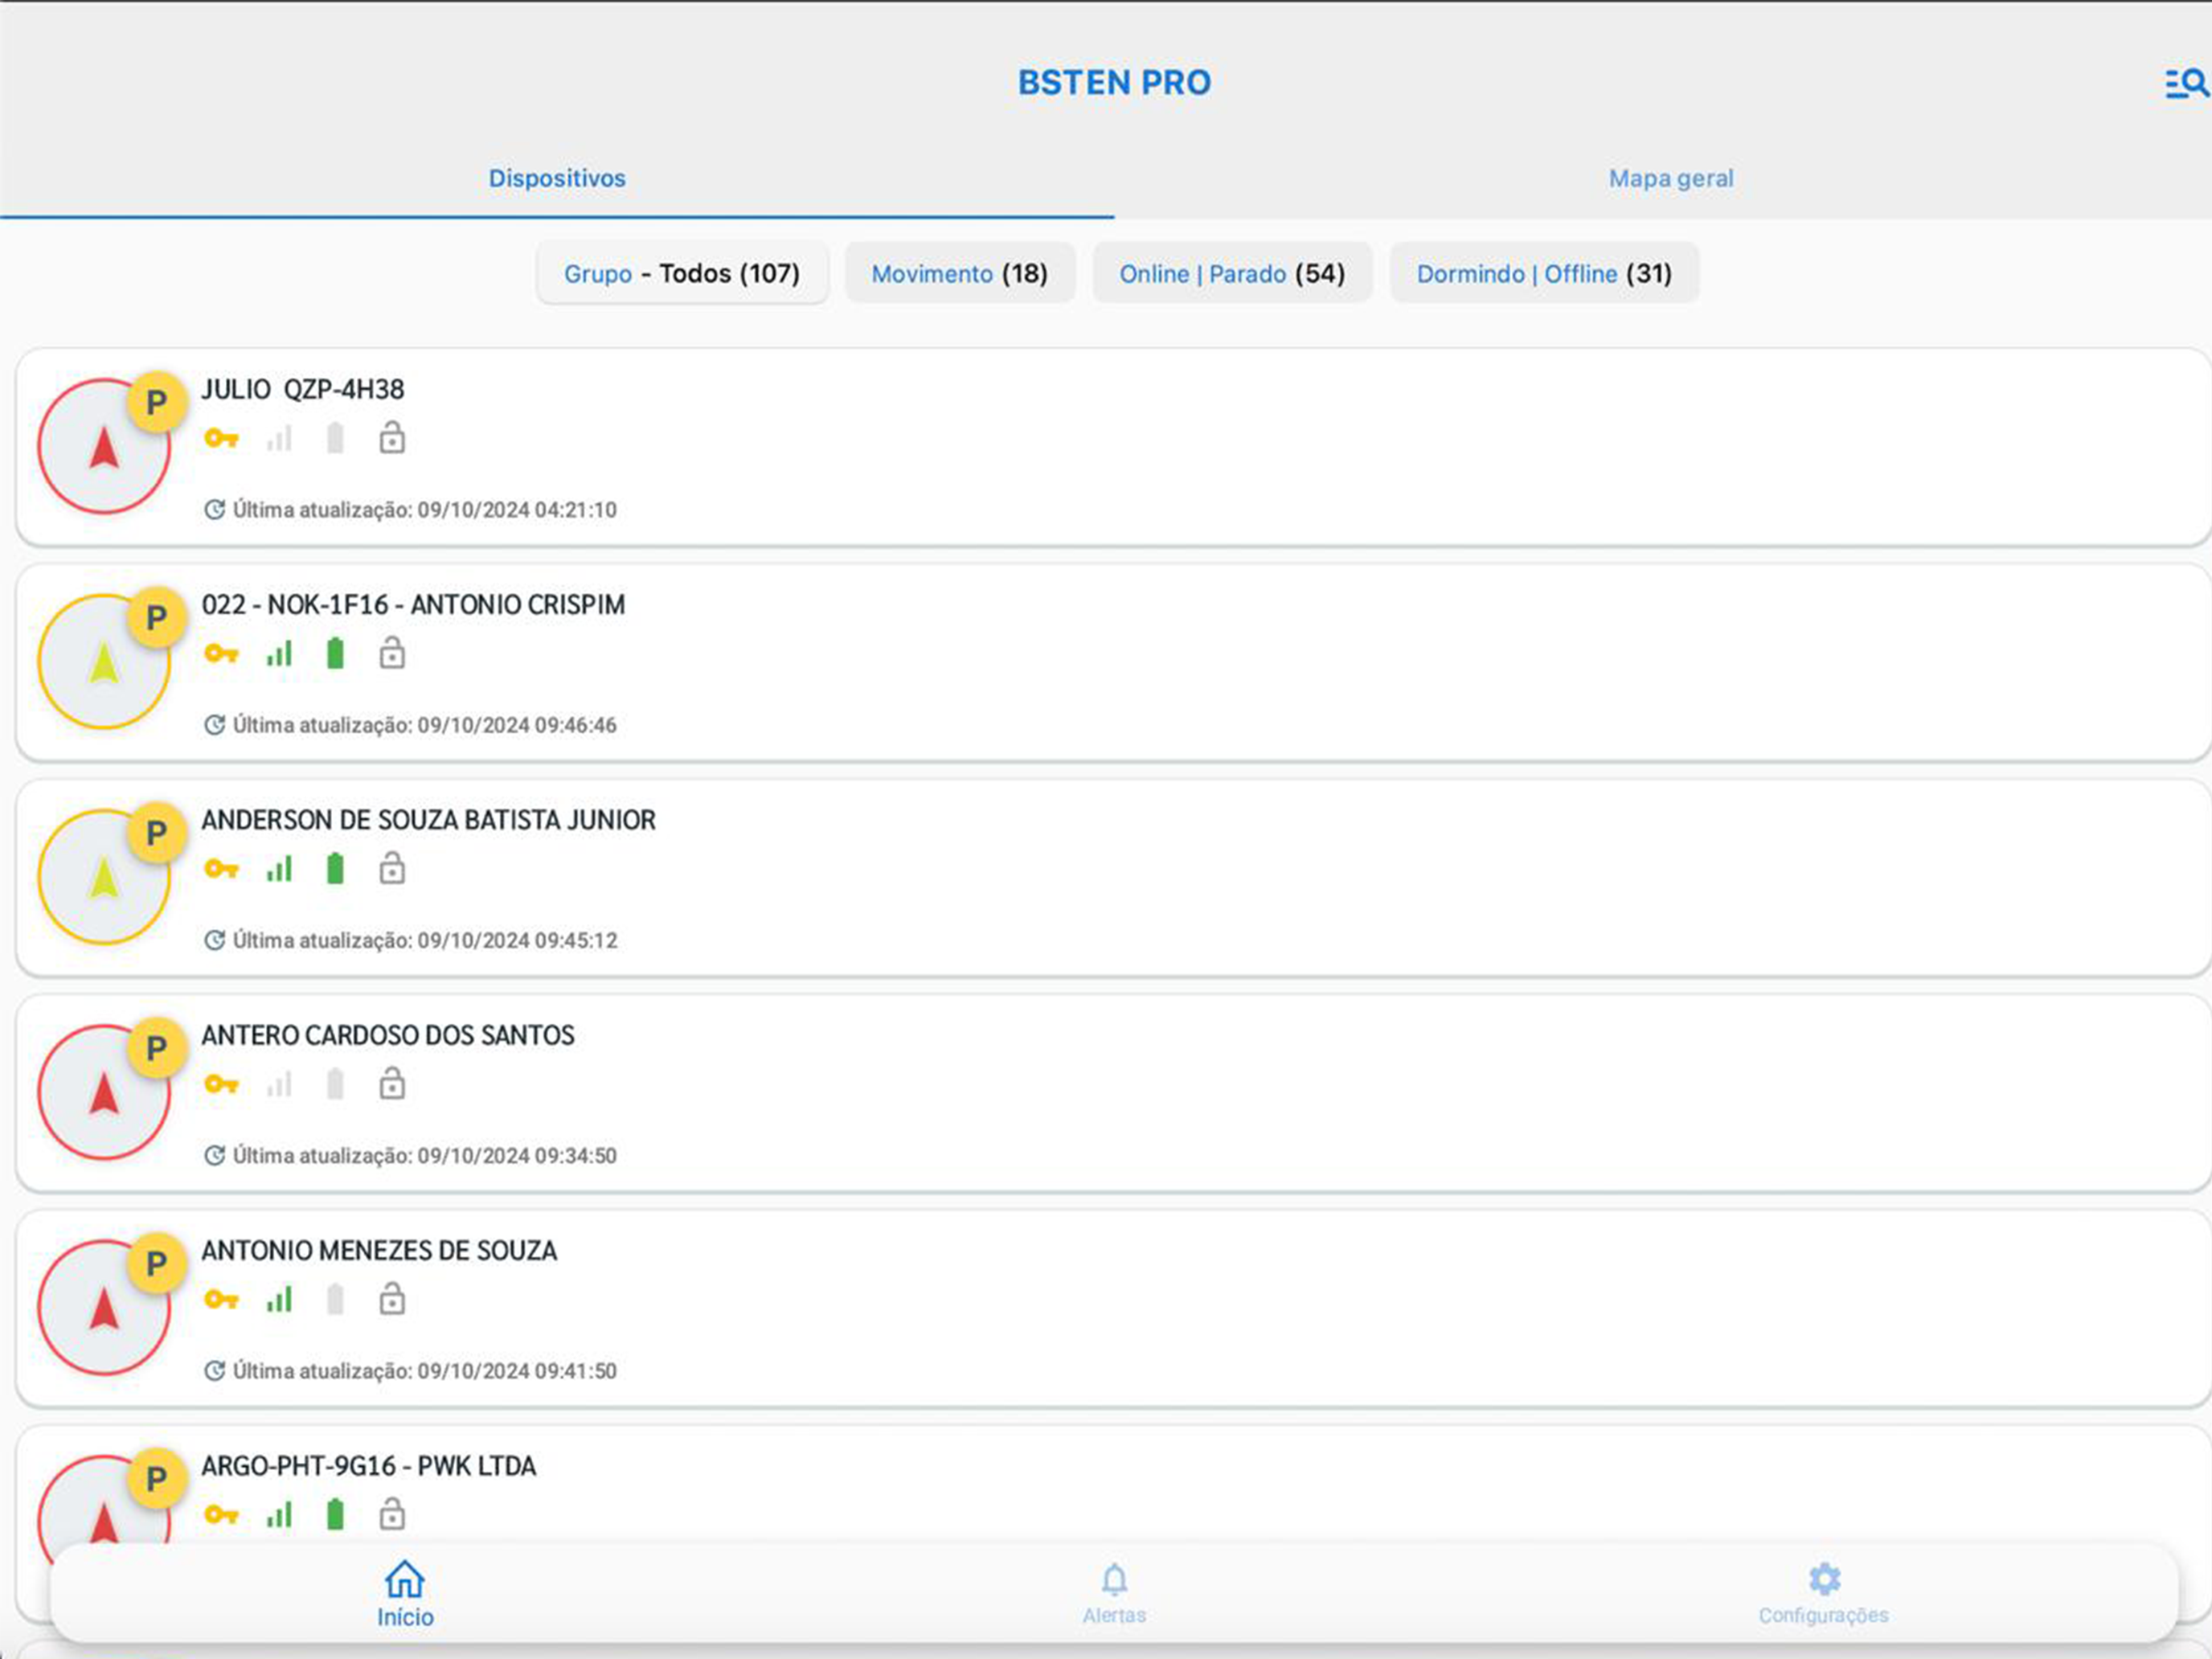Filter by Movimento (18)
This screenshot has height=1659, width=2212.
pyautogui.click(x=960, y=273)
